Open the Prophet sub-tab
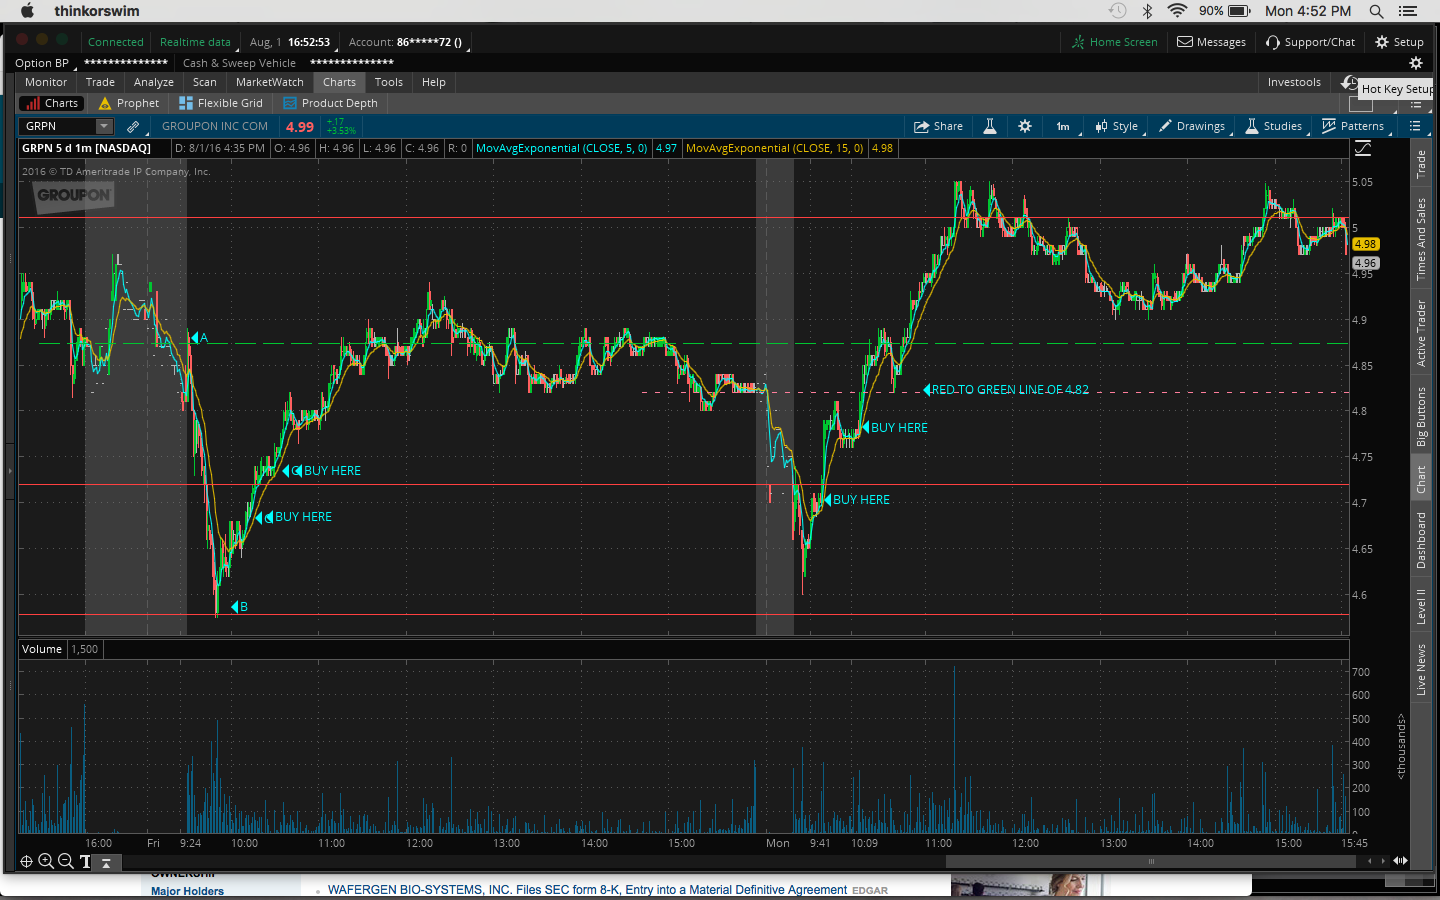1440x900 pixels. pyautogui.click(x=129, y=103)
